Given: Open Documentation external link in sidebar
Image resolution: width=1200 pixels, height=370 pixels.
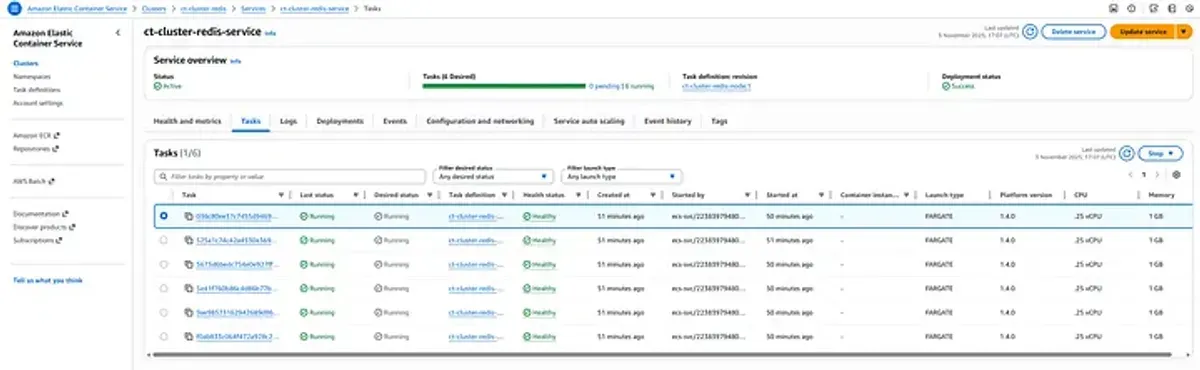Looking at the screenshot, I should click(x=41, y=214).
